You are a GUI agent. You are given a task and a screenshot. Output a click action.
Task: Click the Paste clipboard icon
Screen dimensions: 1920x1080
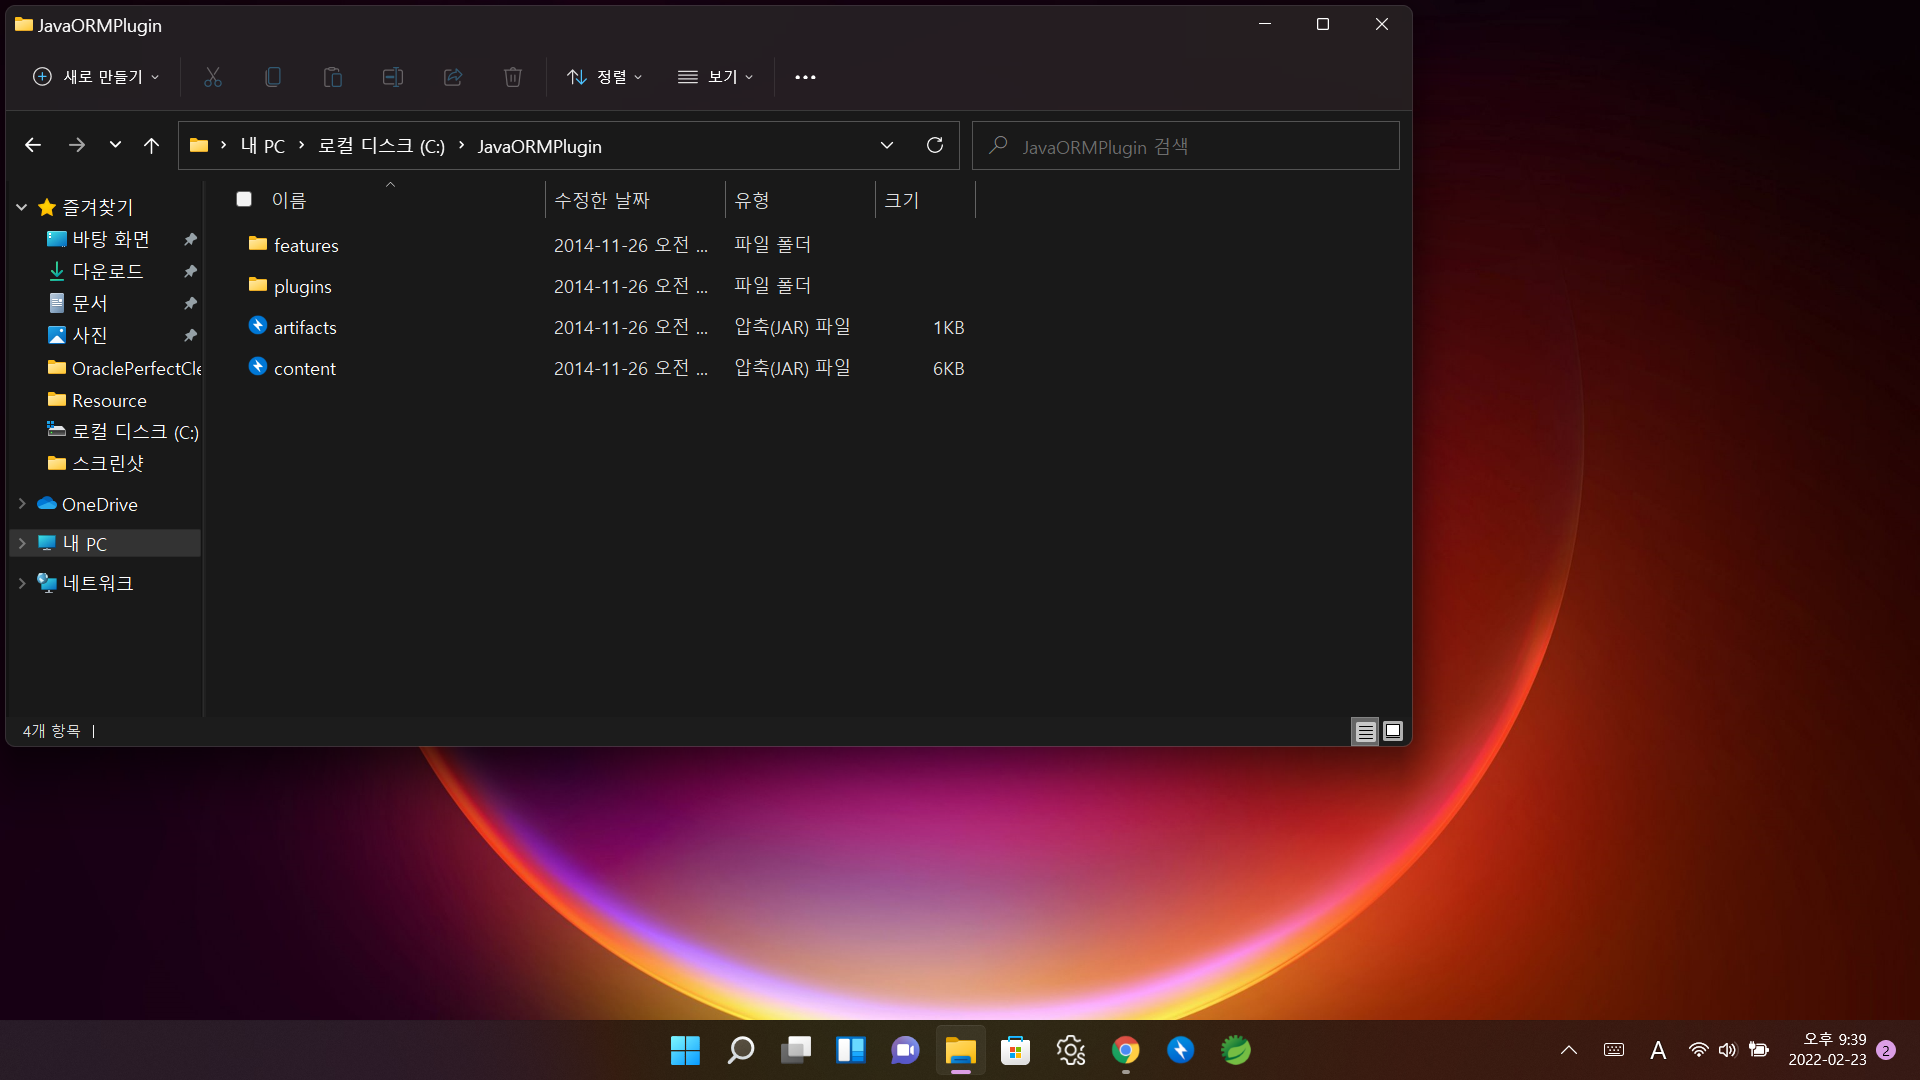point(333,77)
